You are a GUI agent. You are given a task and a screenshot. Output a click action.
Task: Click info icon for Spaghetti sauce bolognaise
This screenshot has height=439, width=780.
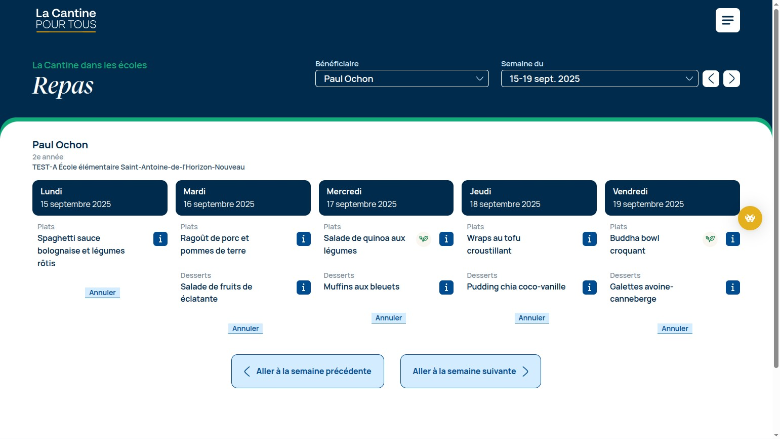160,239
